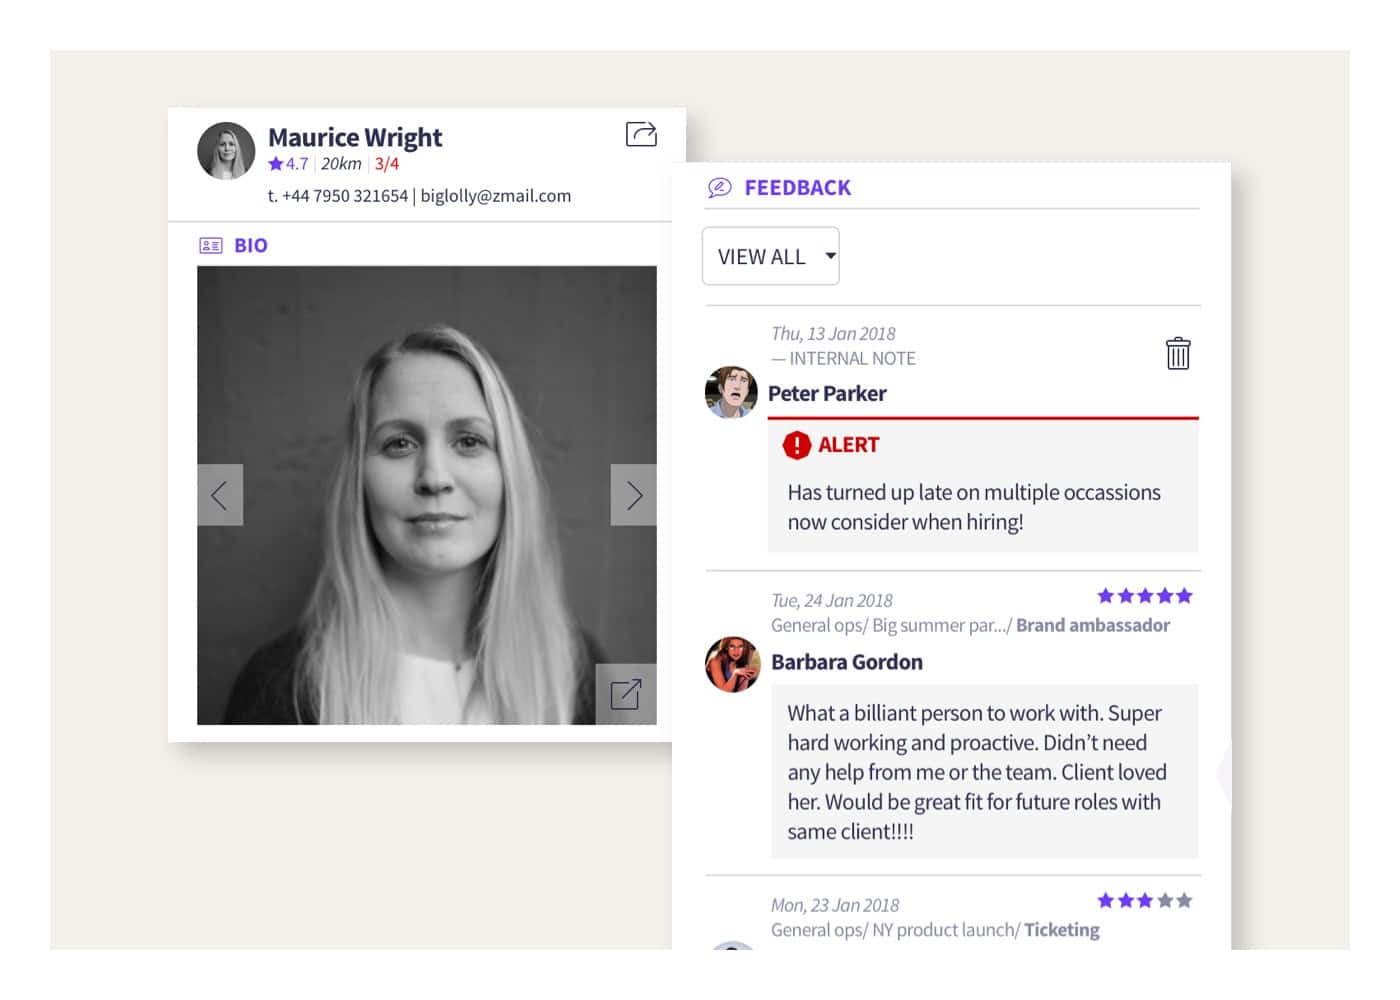This screenshot has width=1400, height=1000.
Task: Show the next bio photo
Action: pos(634,495)
